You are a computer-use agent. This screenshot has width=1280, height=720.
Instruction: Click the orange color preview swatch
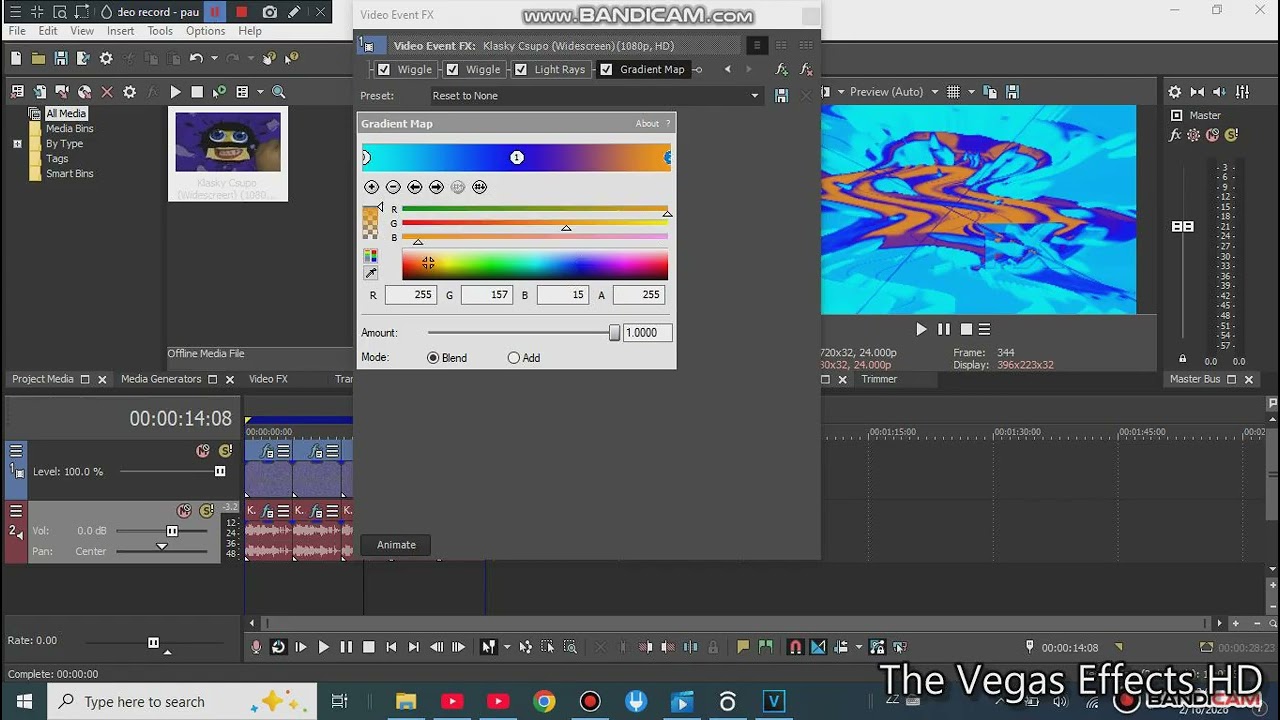click(x=371, y=222)
